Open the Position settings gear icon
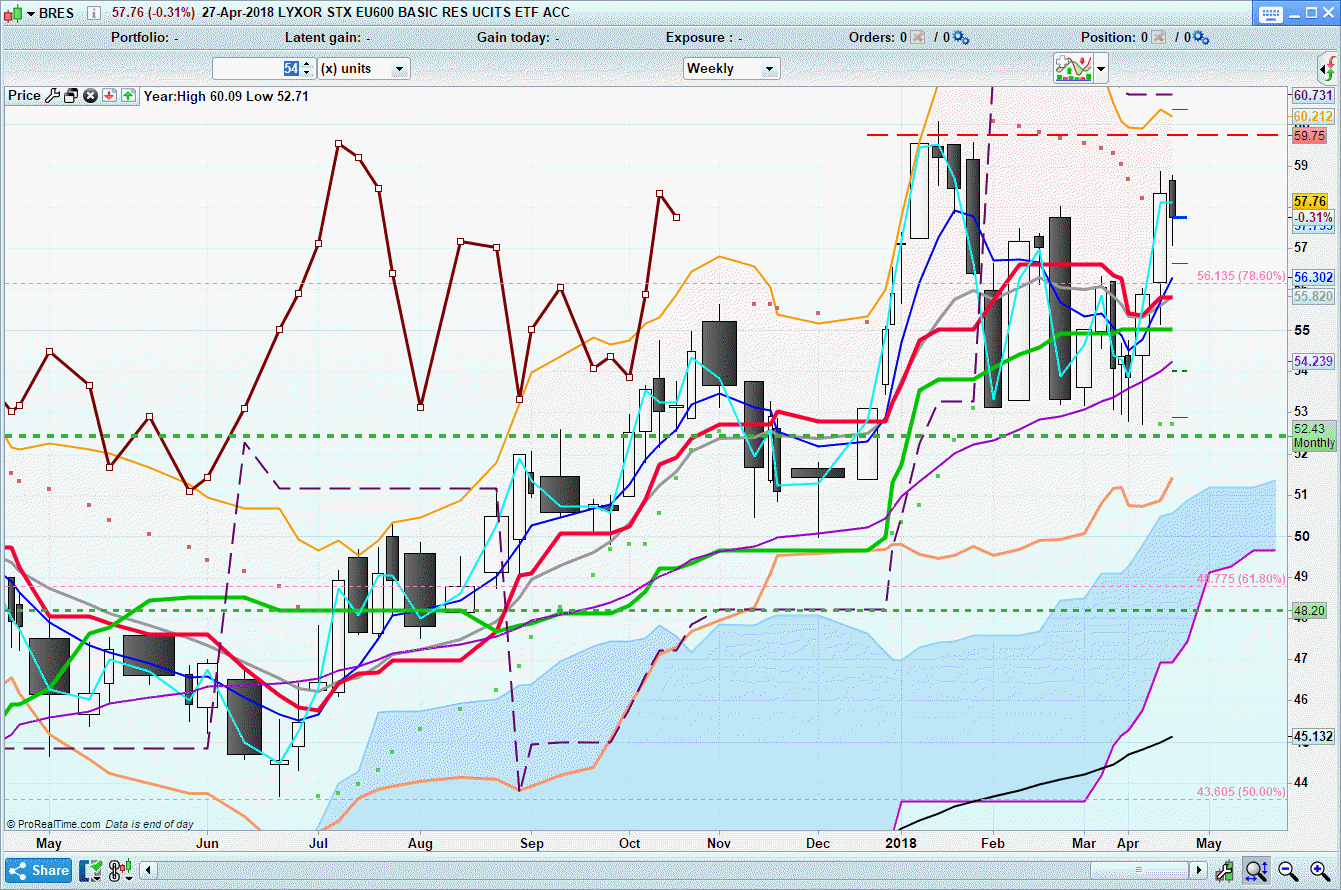 click(1201, 38)
